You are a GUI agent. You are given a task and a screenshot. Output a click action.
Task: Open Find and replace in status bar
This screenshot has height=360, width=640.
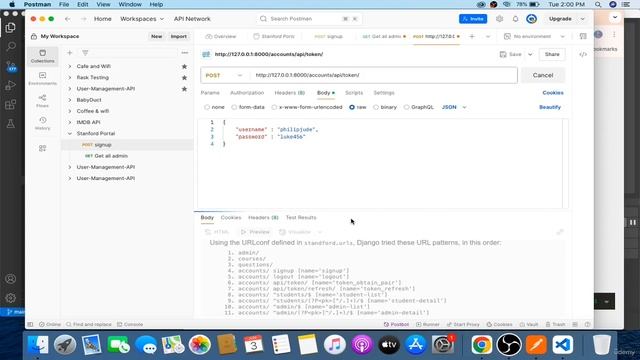pos(89,324)
